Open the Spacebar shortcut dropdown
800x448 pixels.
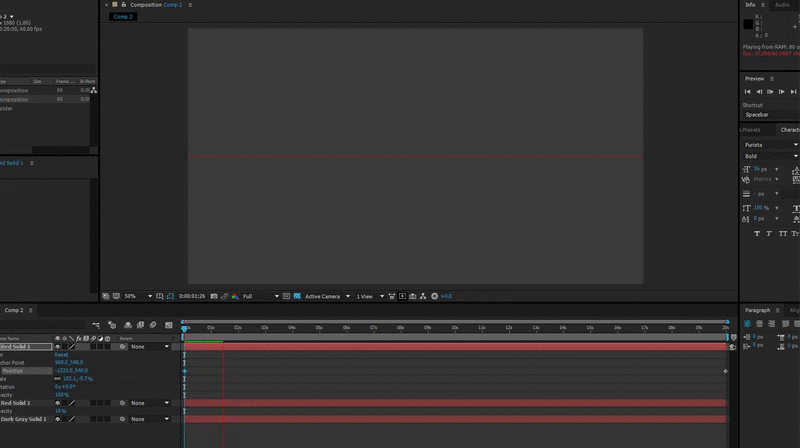[770, 115]
